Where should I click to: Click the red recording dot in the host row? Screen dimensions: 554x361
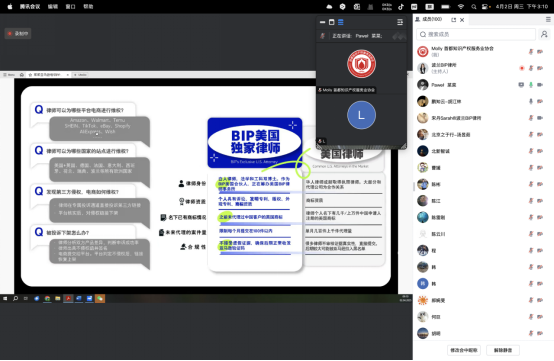521,68
